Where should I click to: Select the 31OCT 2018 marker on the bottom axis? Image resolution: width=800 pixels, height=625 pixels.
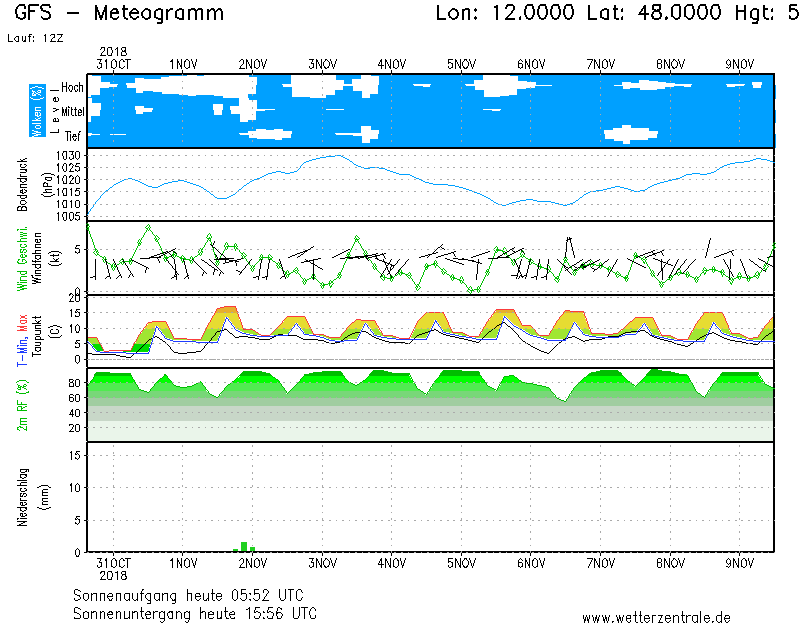(114, 570)
